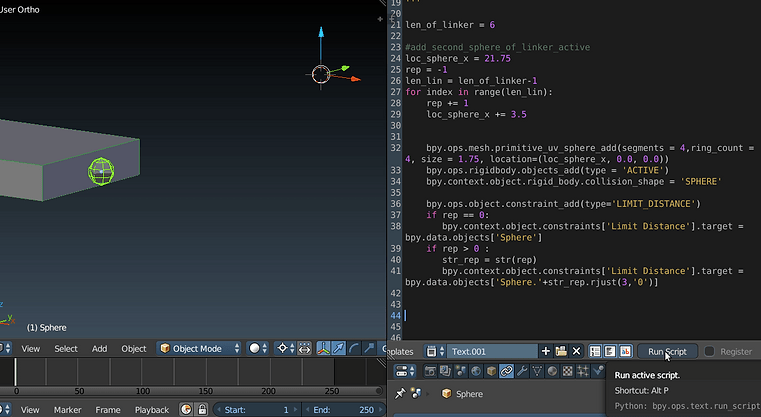761x417 pixels.
Task: Select the rotate manipulator arc
Action: pos(354,349)
